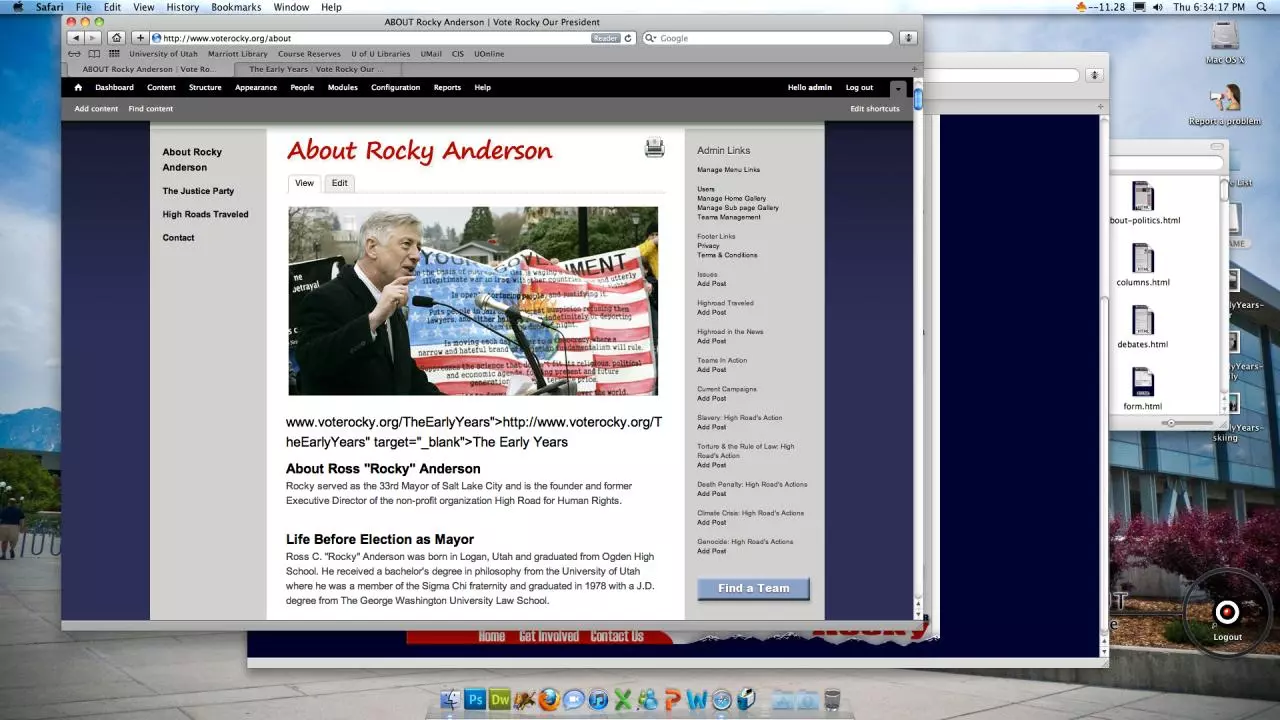Click Manage Menu Links admin link
The image size is (1280, 720).
click(x=728, y=170)
